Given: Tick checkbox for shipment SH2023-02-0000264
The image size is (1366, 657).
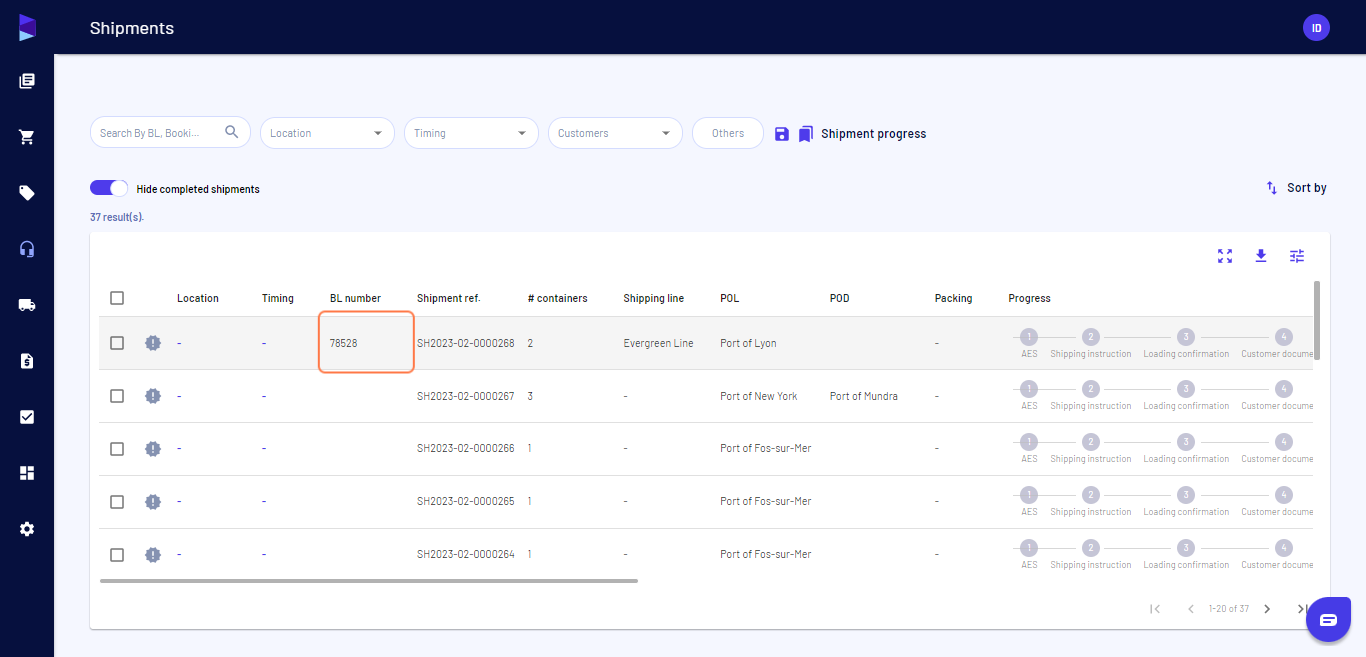Looking at the screenshot, I should [x=117, y=555].
